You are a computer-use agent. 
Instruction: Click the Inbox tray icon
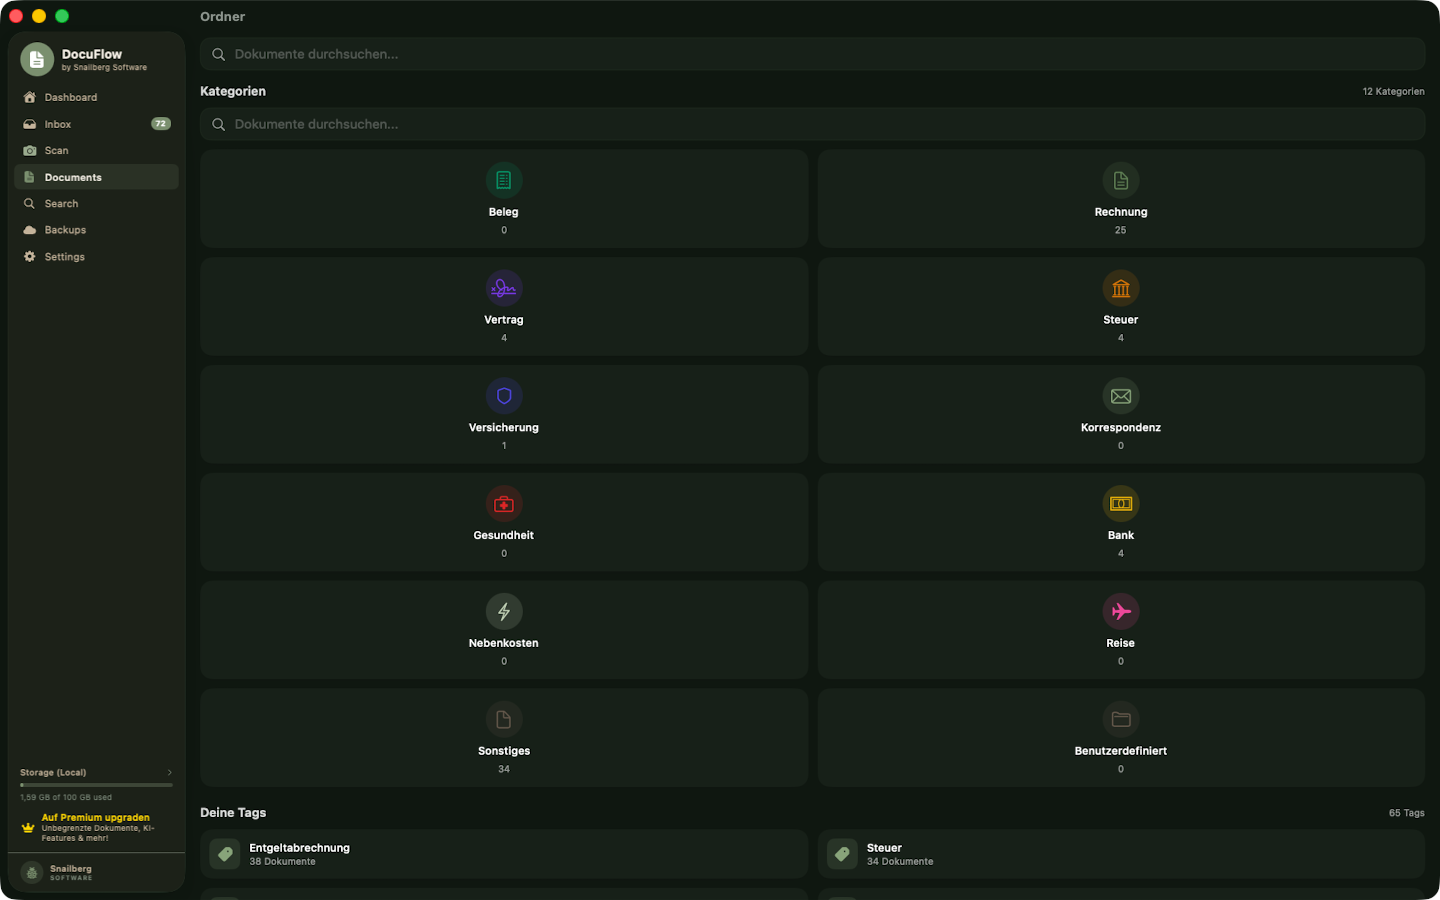pos(30,124)
